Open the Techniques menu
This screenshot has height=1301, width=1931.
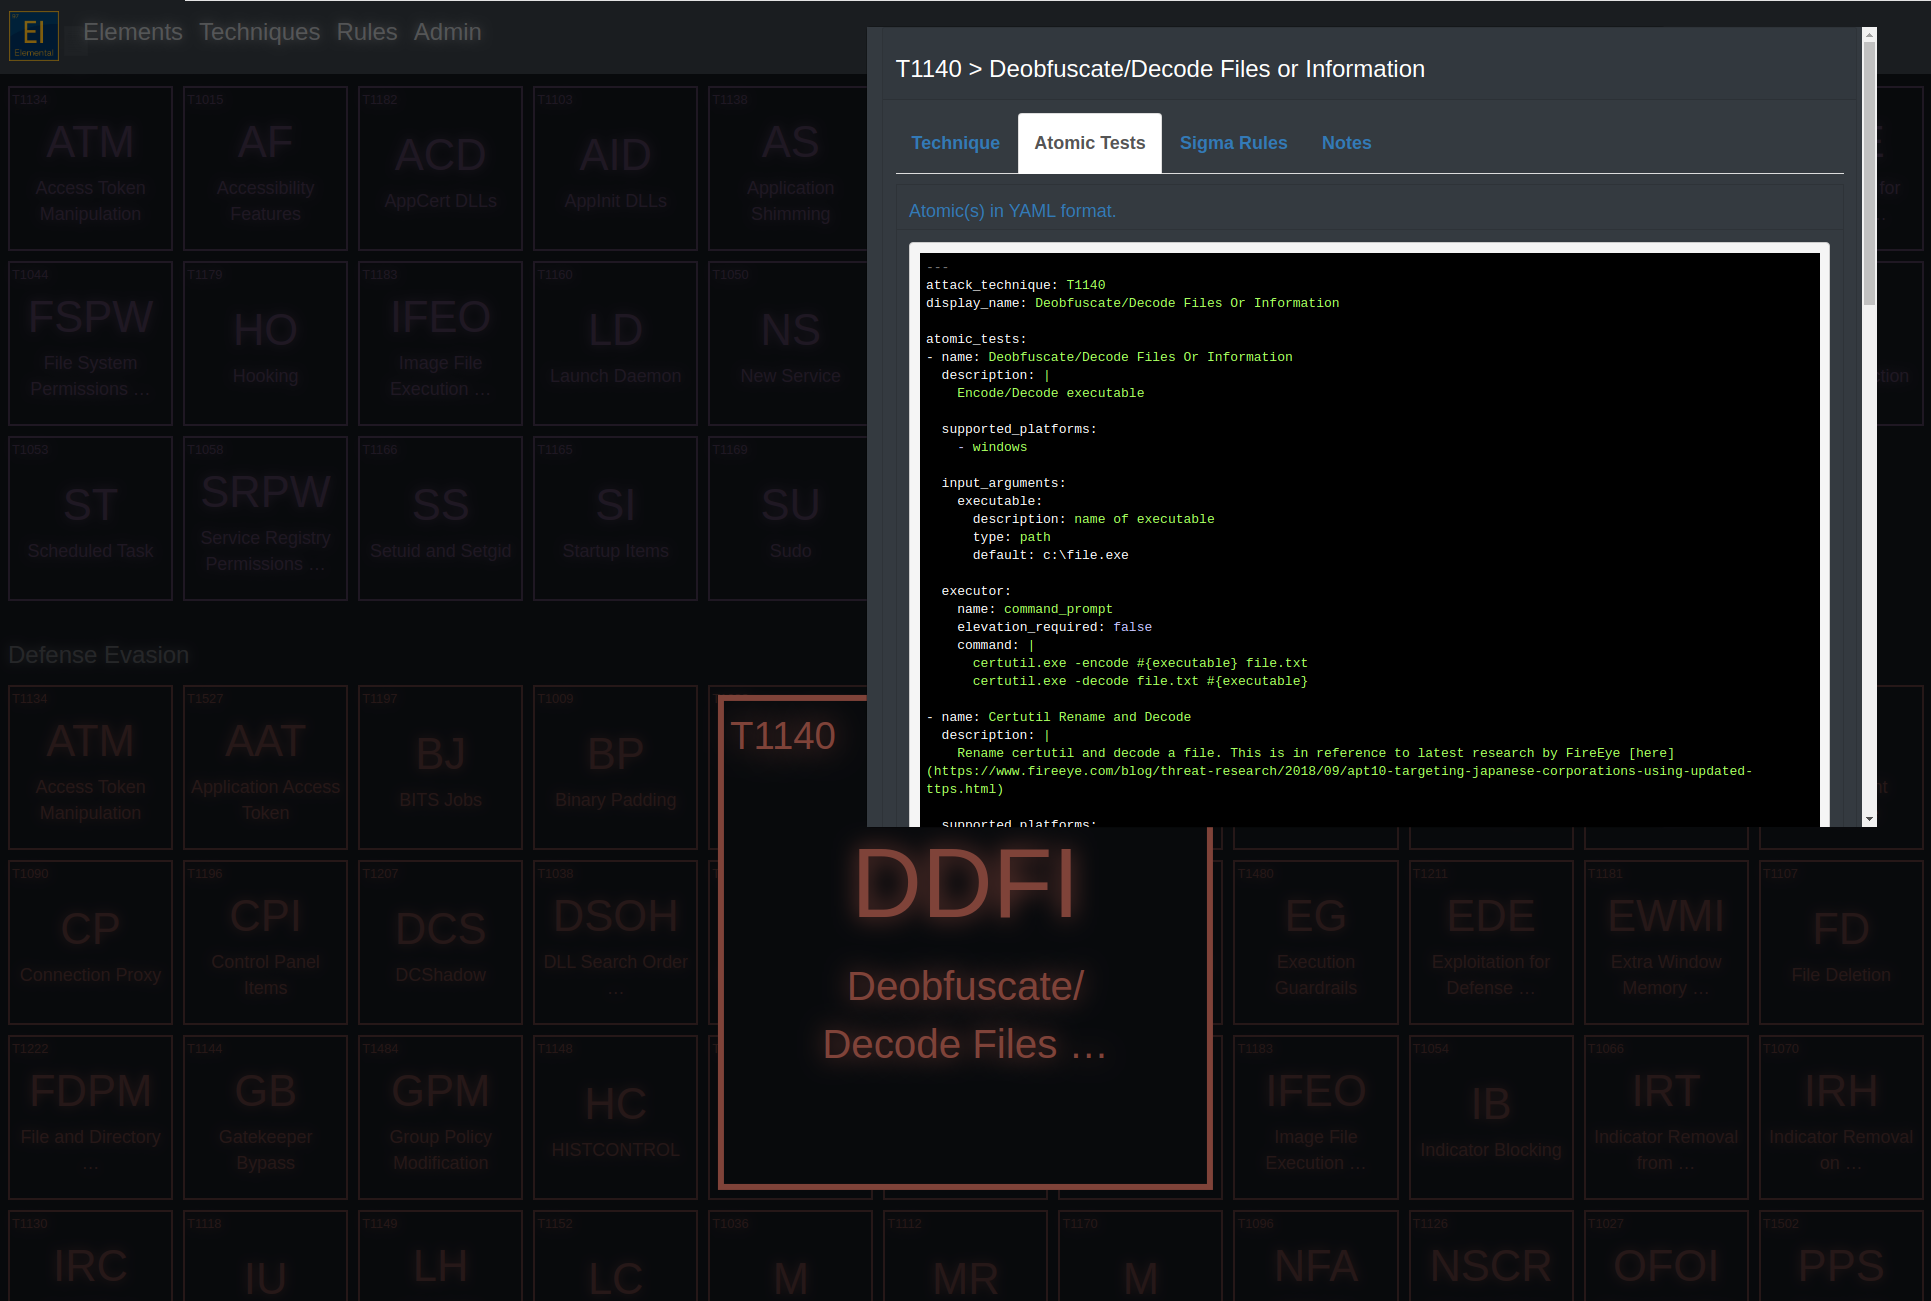(x=260, y=32)
